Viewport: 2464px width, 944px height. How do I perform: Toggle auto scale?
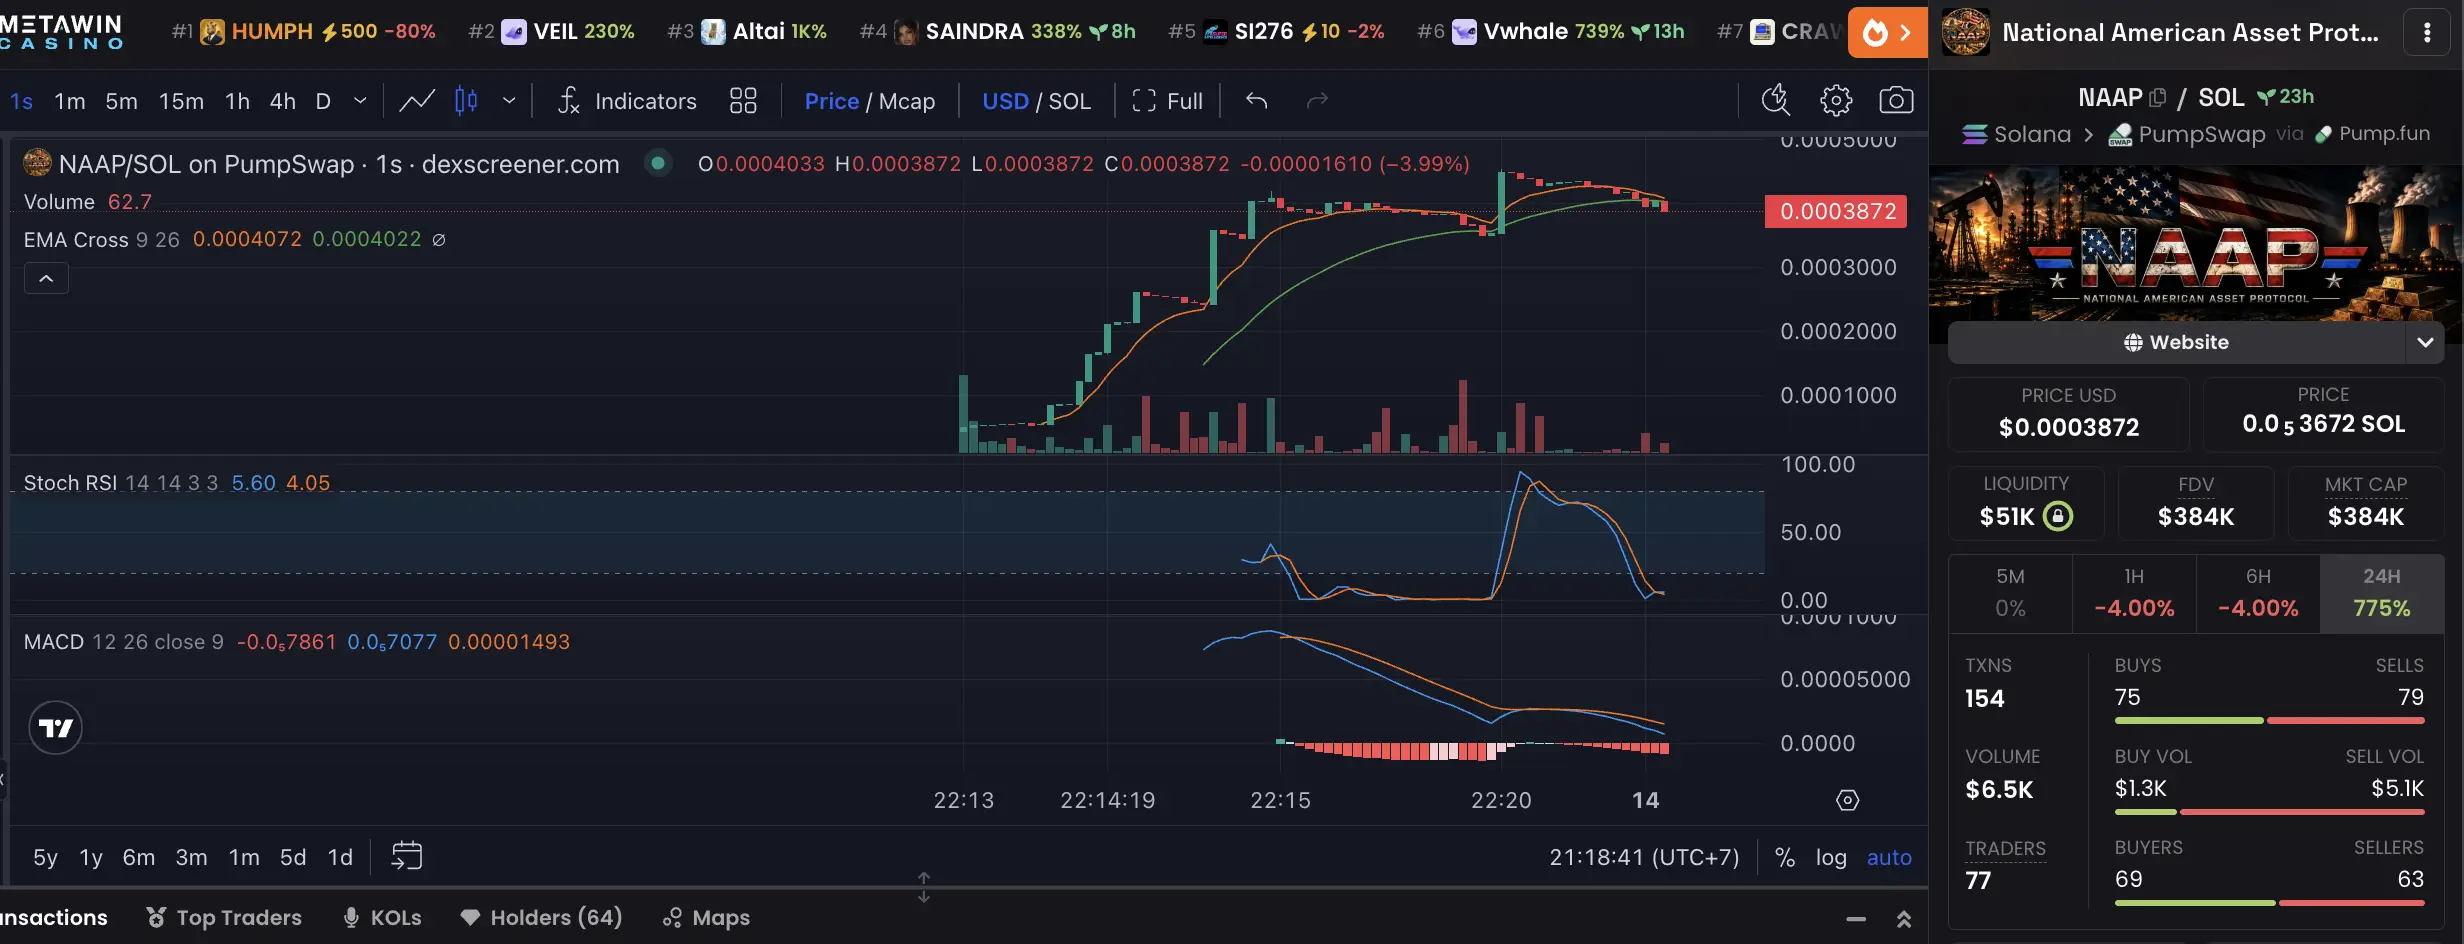(x=1889, y=857)
